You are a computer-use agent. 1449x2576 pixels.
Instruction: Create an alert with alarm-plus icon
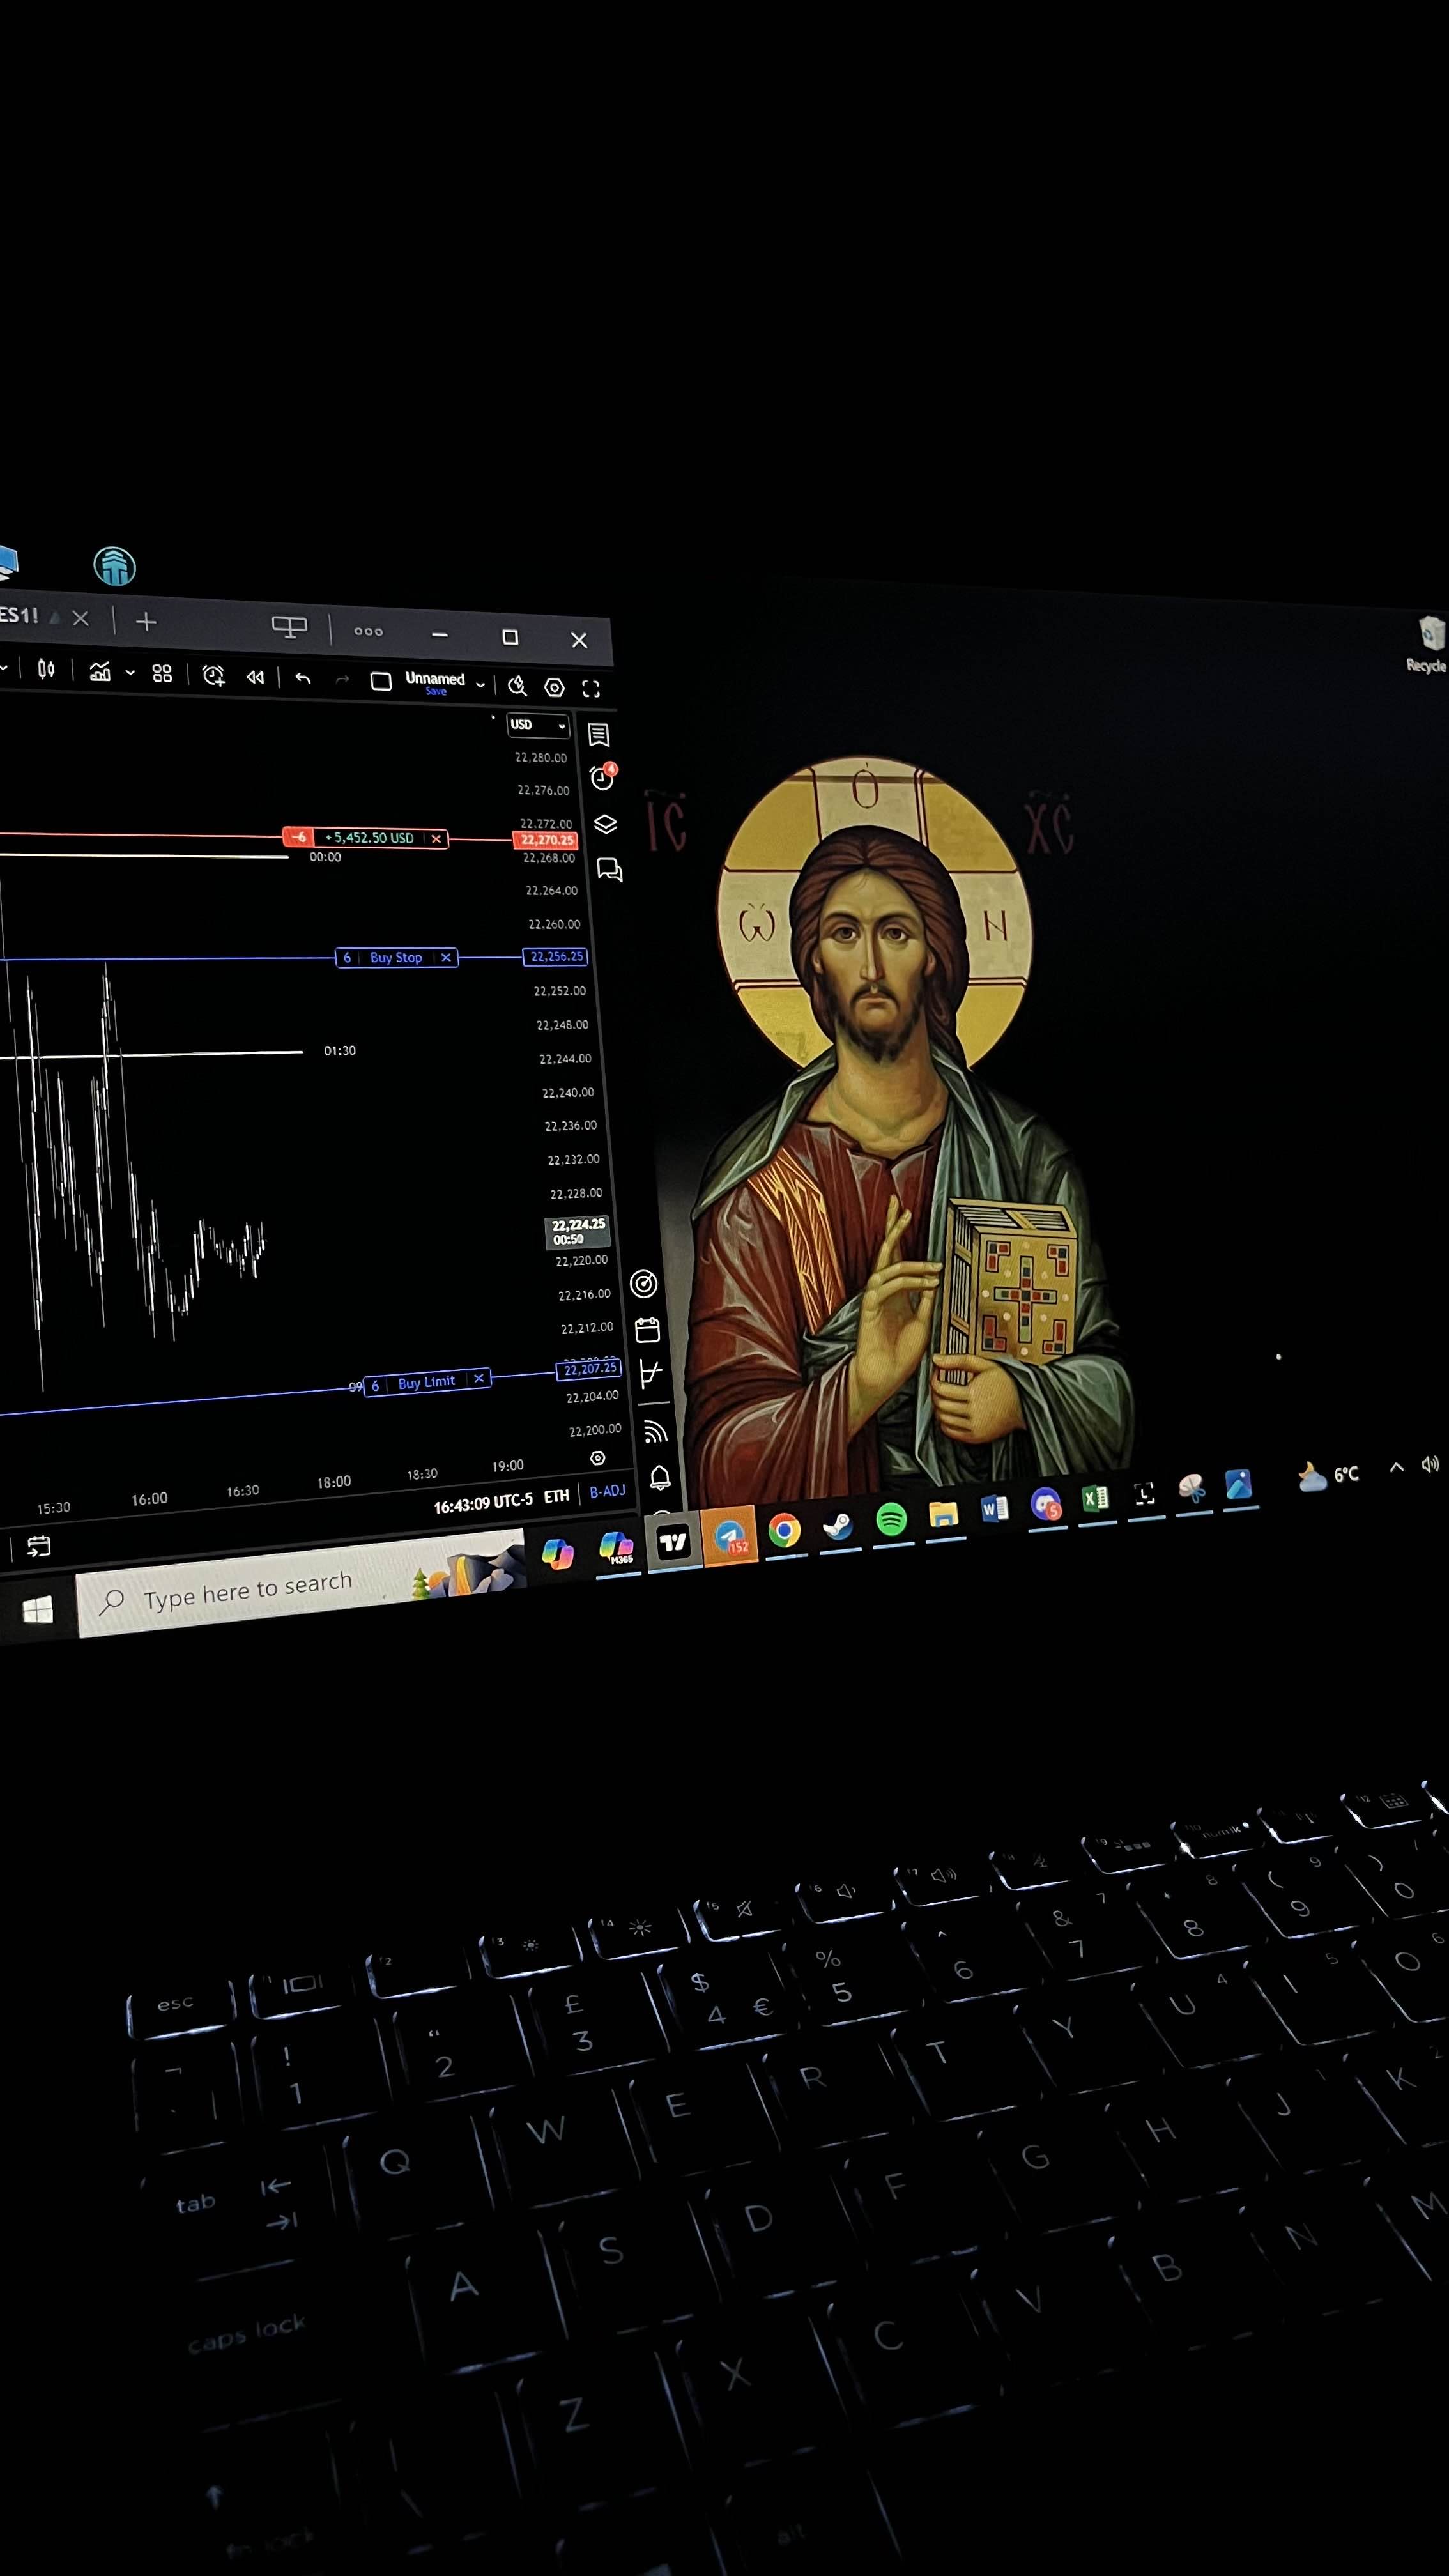[x=213, y=676]
